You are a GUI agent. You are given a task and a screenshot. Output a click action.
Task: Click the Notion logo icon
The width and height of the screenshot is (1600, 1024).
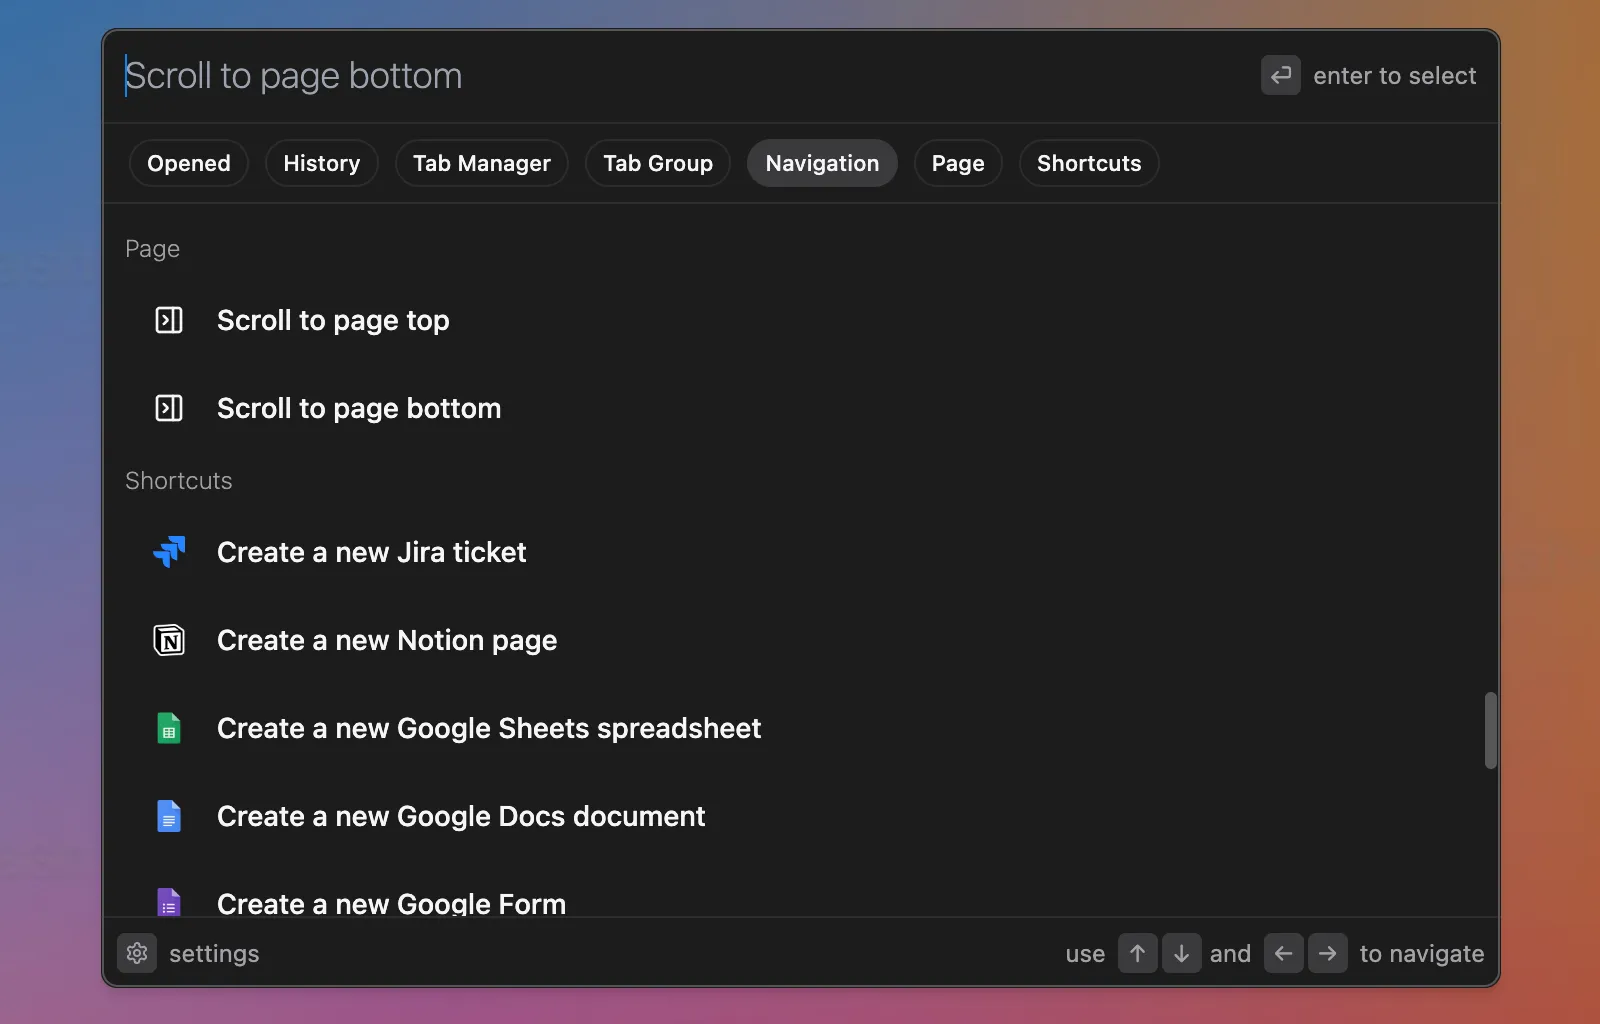(169, 640)
